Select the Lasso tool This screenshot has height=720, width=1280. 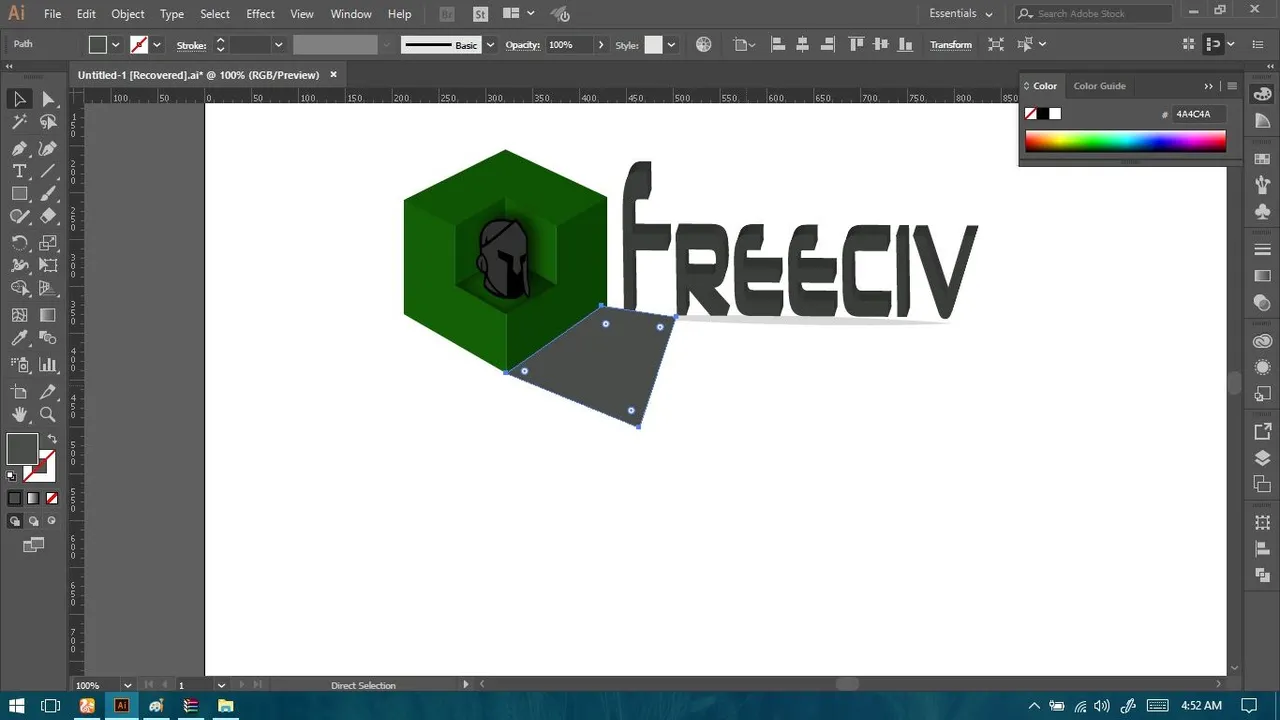click(x=48, y=122)
